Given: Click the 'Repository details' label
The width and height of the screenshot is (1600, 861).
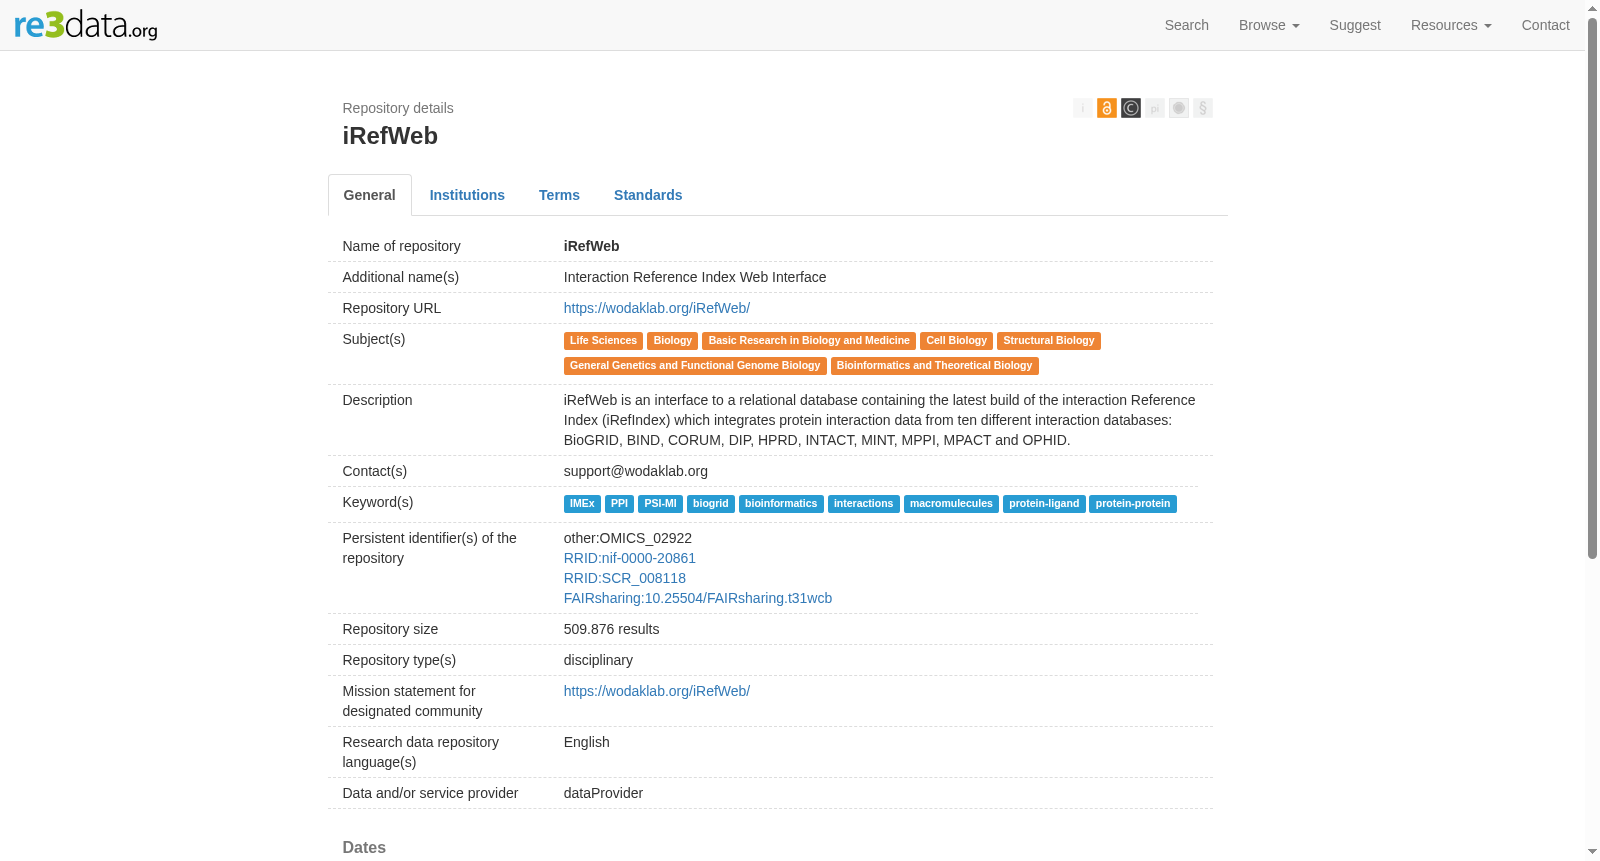Looking at the screenshot, I should coord(398,108).
